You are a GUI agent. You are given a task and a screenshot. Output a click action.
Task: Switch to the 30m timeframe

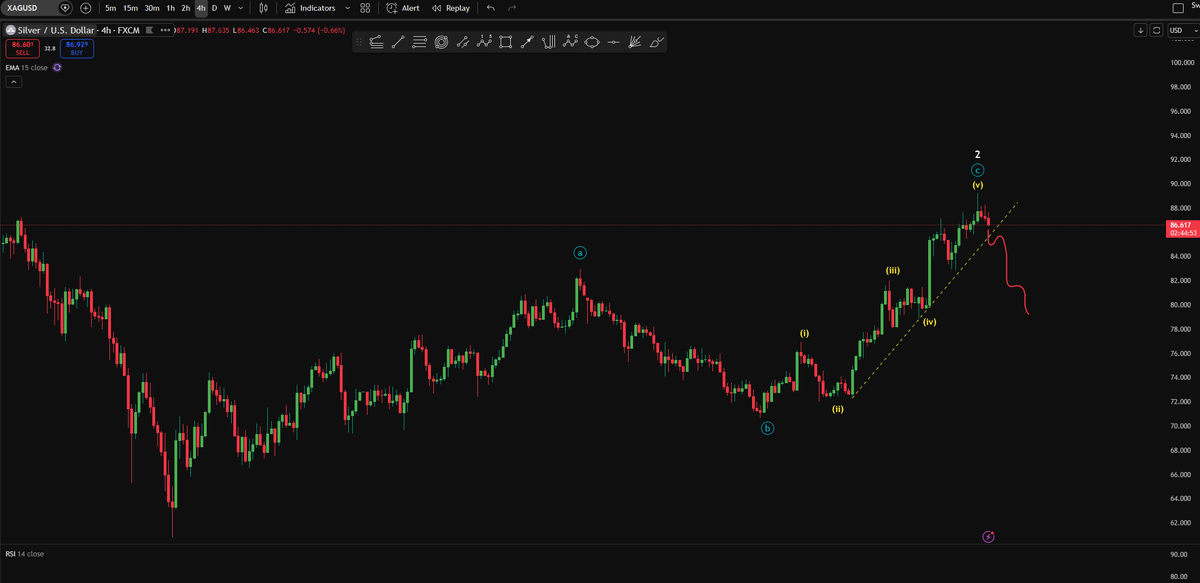152,8
